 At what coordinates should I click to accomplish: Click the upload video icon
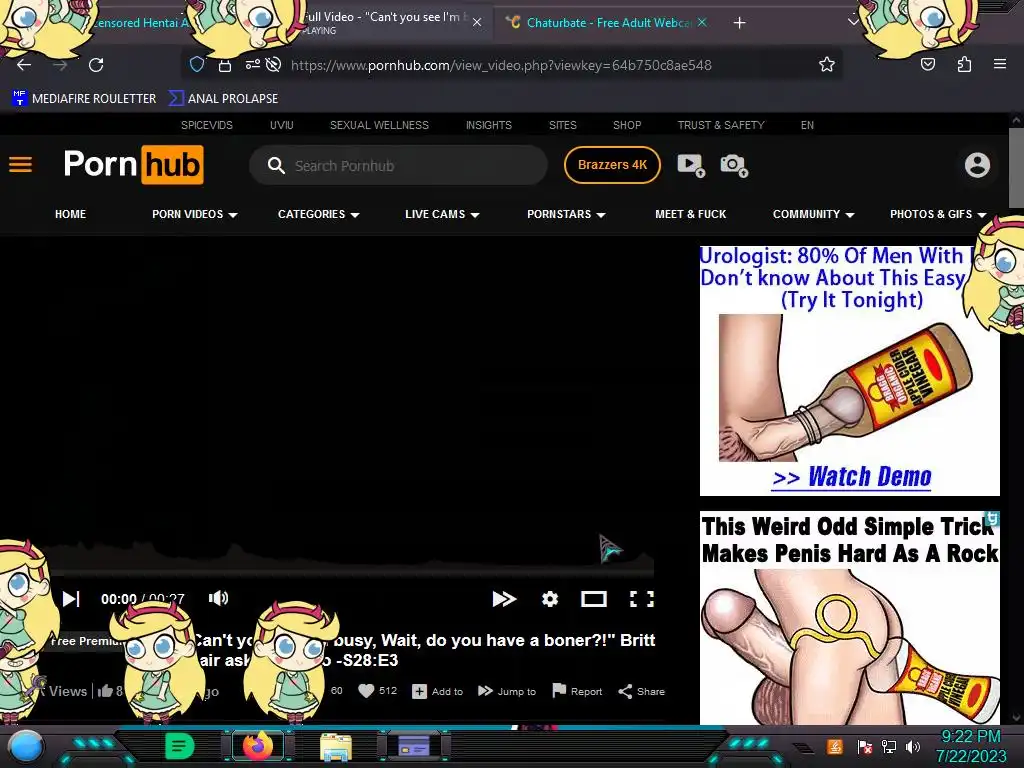pos(691,165)
